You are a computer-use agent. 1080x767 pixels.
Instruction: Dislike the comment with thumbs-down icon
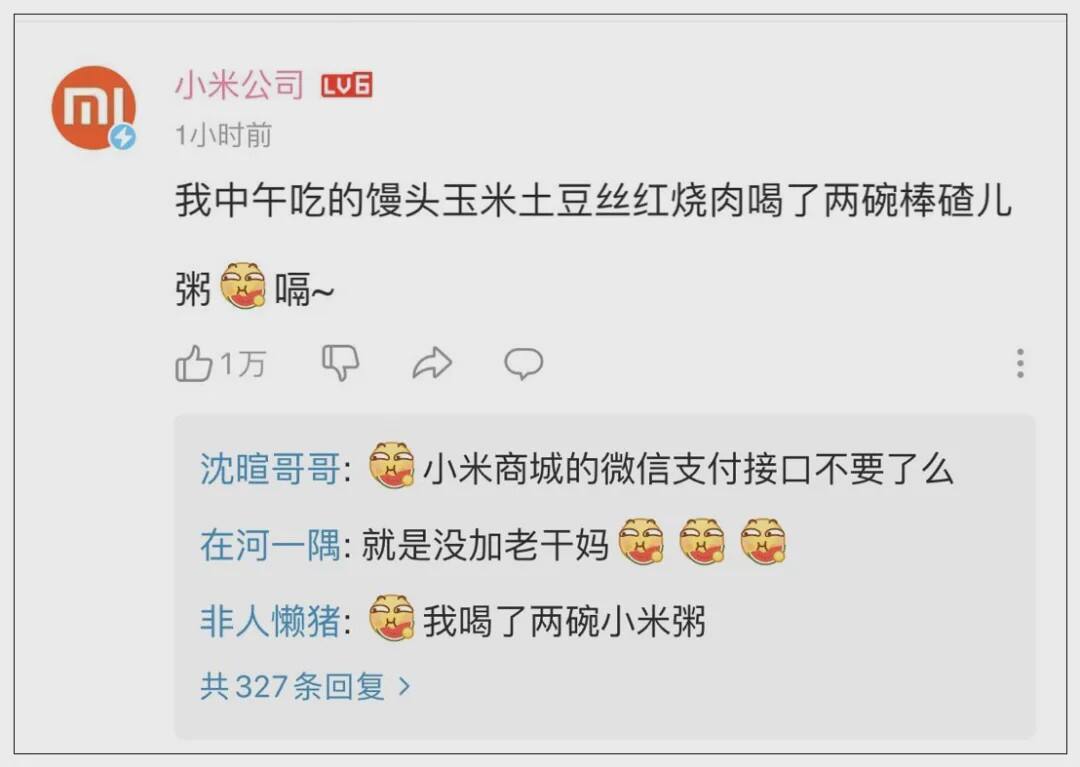pos(341,363)
